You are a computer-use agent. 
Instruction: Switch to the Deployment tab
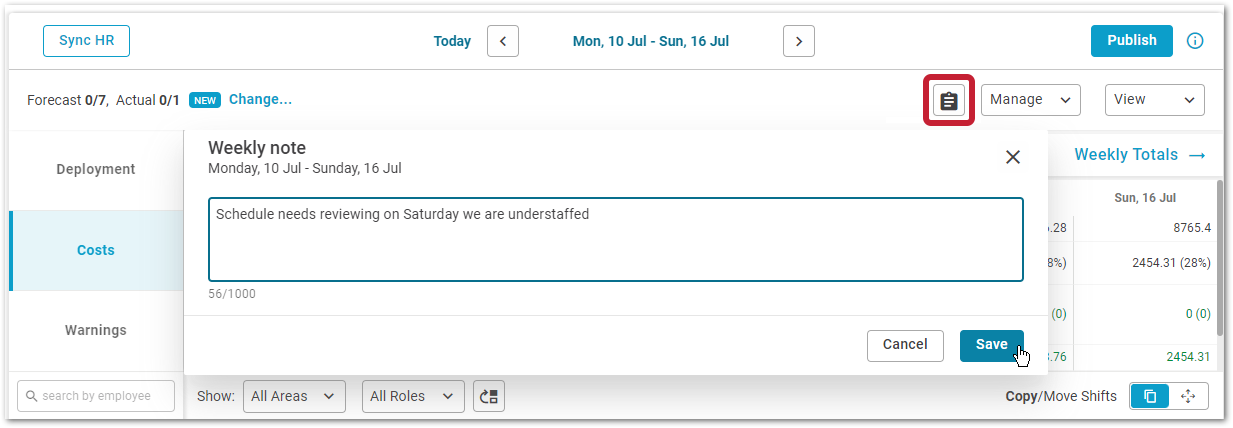tap(96, 169)
